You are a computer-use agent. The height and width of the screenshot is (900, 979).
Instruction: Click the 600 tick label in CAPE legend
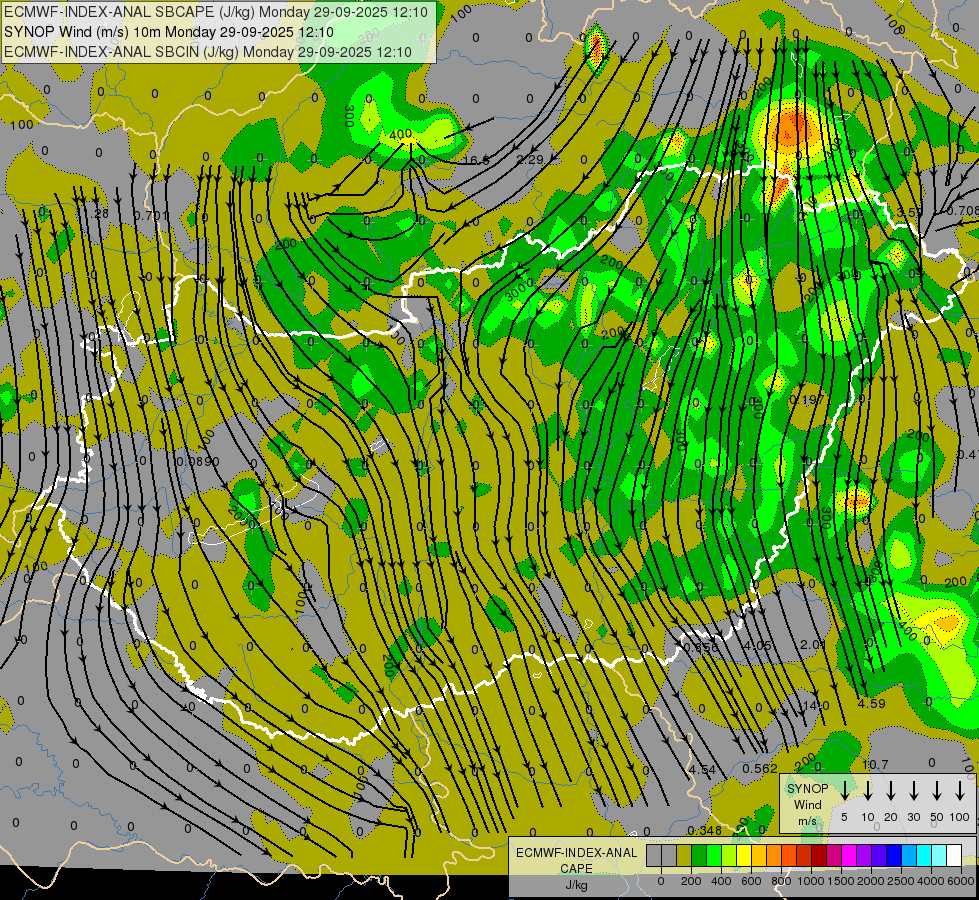coord(751,881)
